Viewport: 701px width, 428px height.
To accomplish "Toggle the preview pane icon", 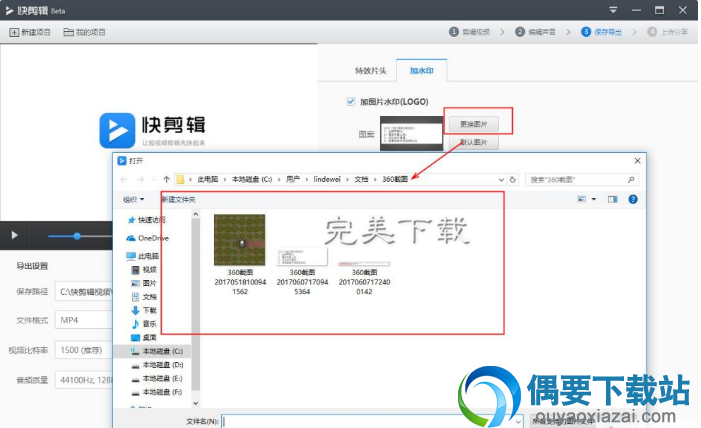I will [612, 199].
